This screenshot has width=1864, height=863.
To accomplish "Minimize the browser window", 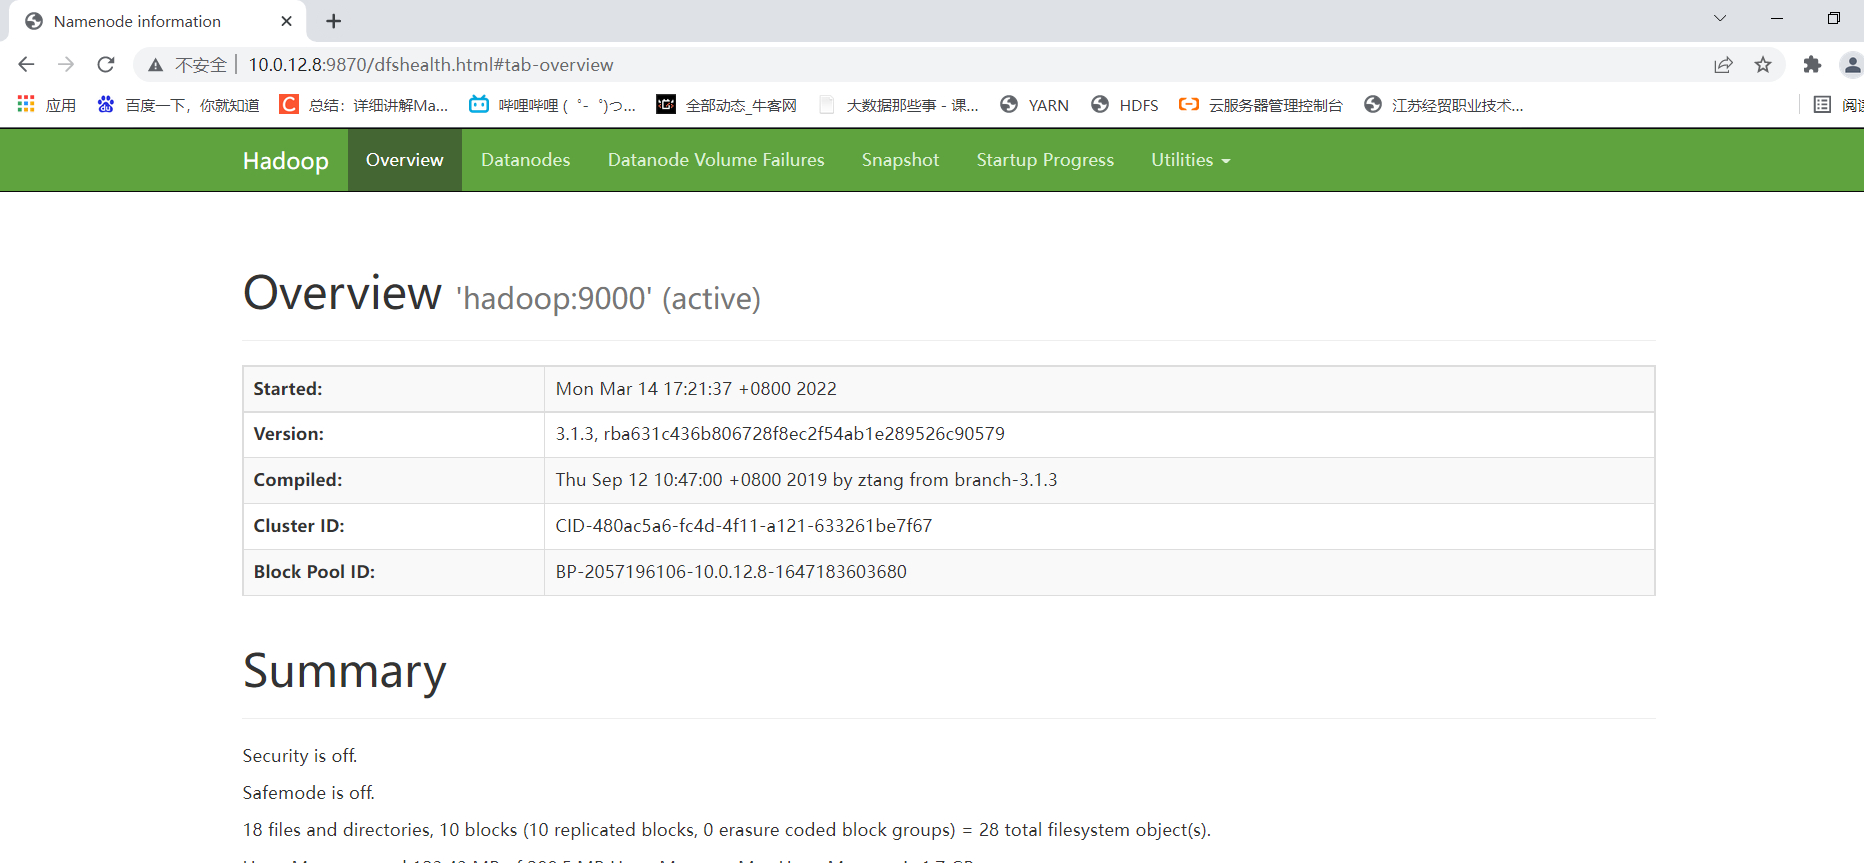I will [x=1777, y=18].
